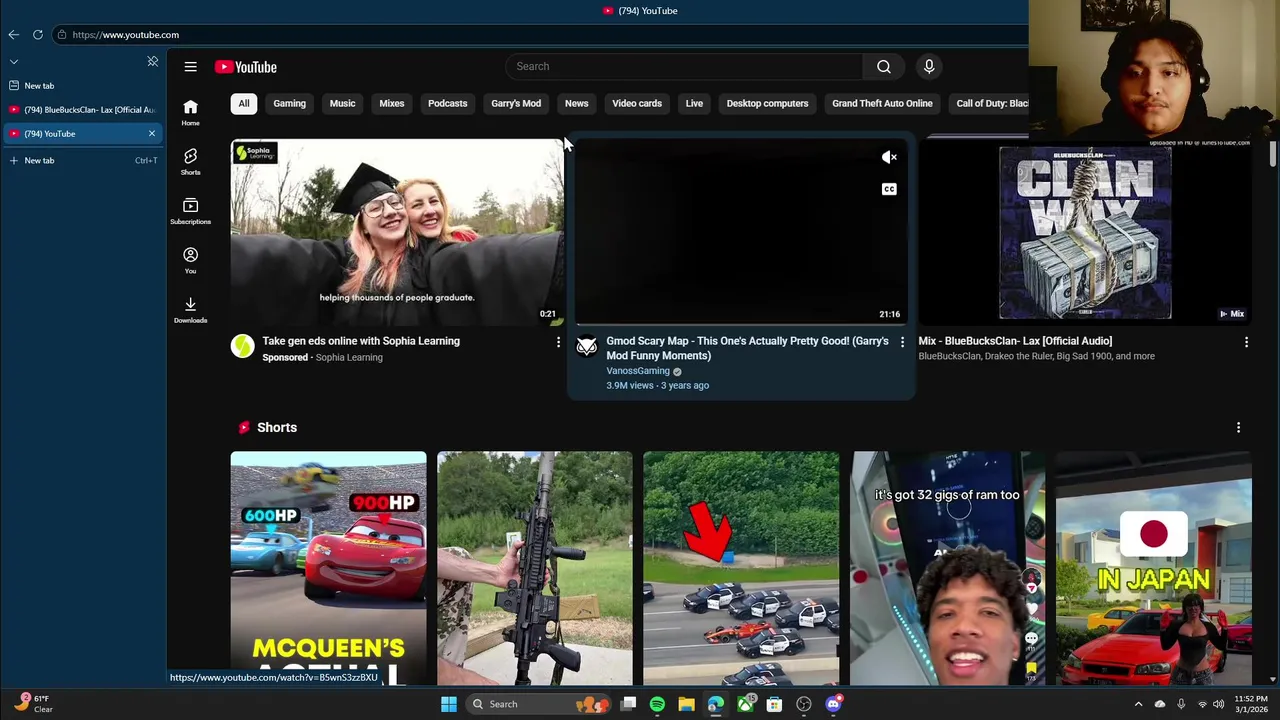Image resolution: width=1280 pixels, height=720 pixels.
Task: Open the You page in sidebar
Action: pos(190,261)
